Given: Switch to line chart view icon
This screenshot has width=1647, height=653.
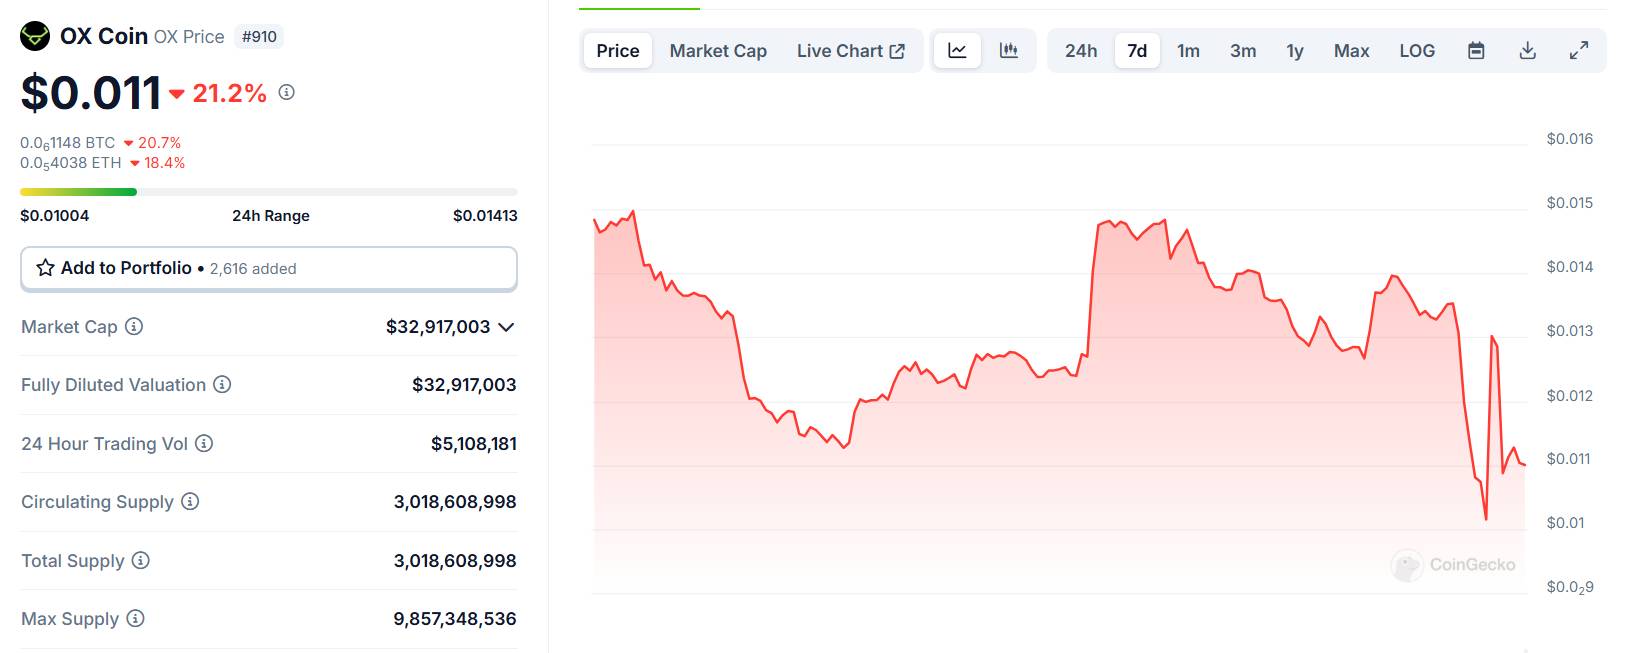Looking at the screenshot, I should 957,51.
